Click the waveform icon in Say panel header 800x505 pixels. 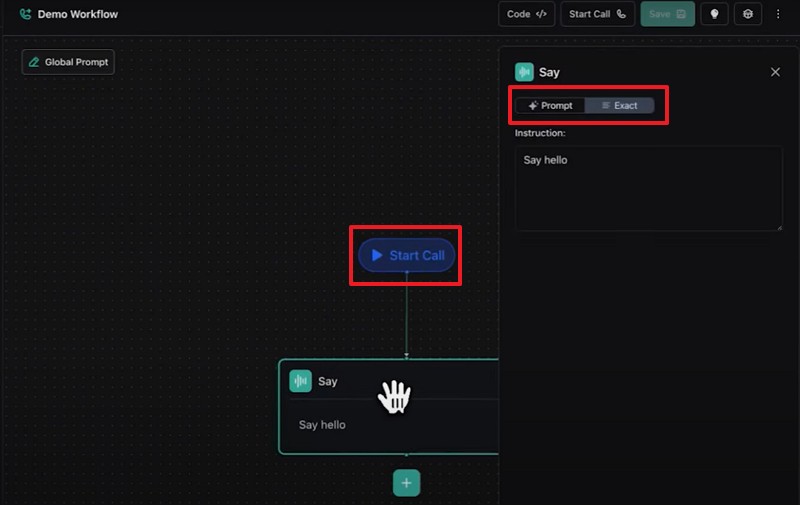[x=524, y=72]
